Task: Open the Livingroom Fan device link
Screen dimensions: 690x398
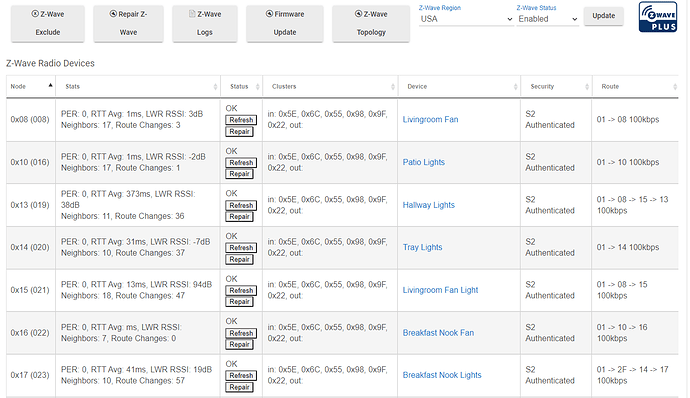Action: [430, 119]
